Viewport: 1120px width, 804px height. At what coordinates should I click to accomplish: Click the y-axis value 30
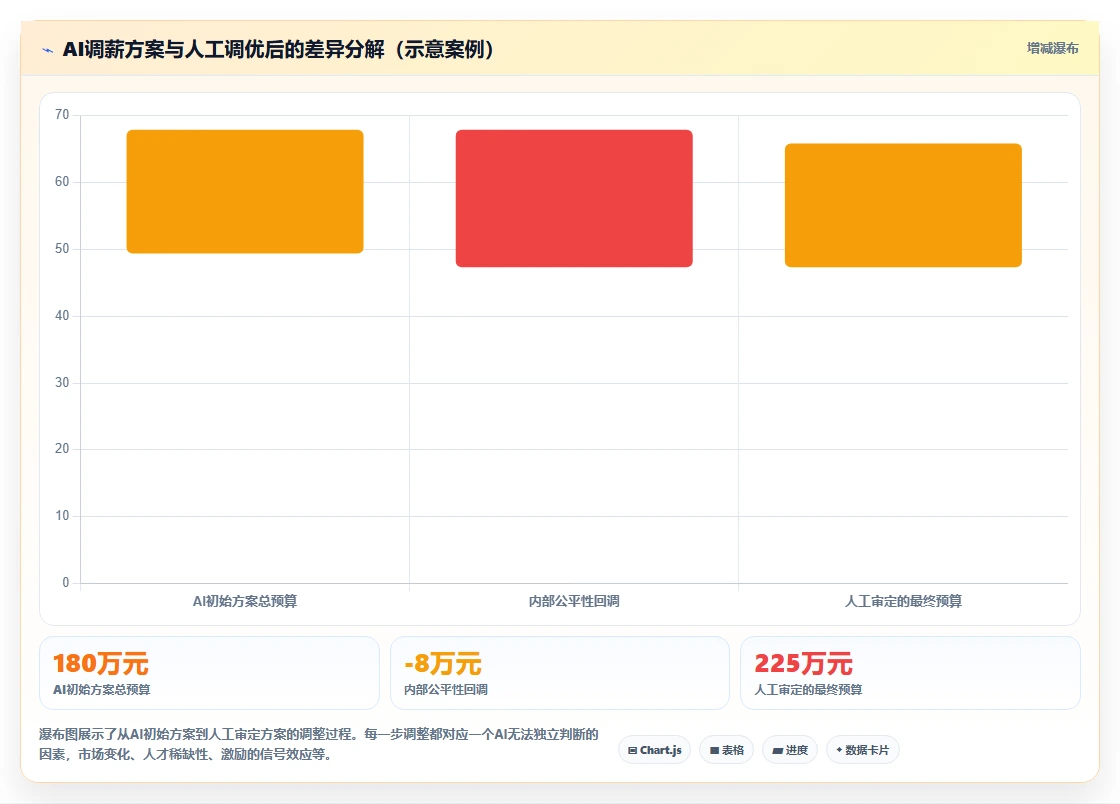click(x=62, y=382)
